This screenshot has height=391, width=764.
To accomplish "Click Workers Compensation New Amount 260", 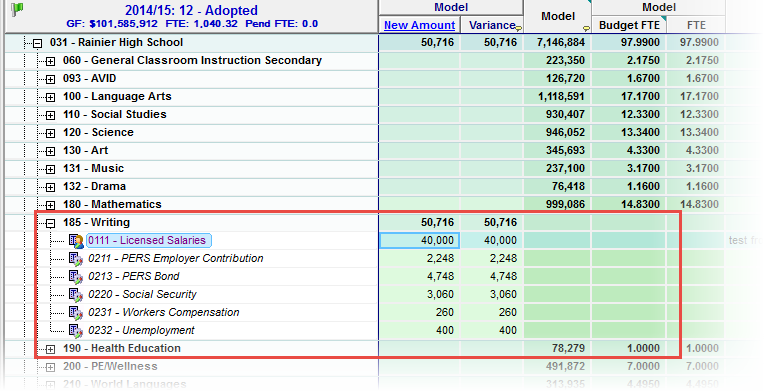I will point(419,313).
